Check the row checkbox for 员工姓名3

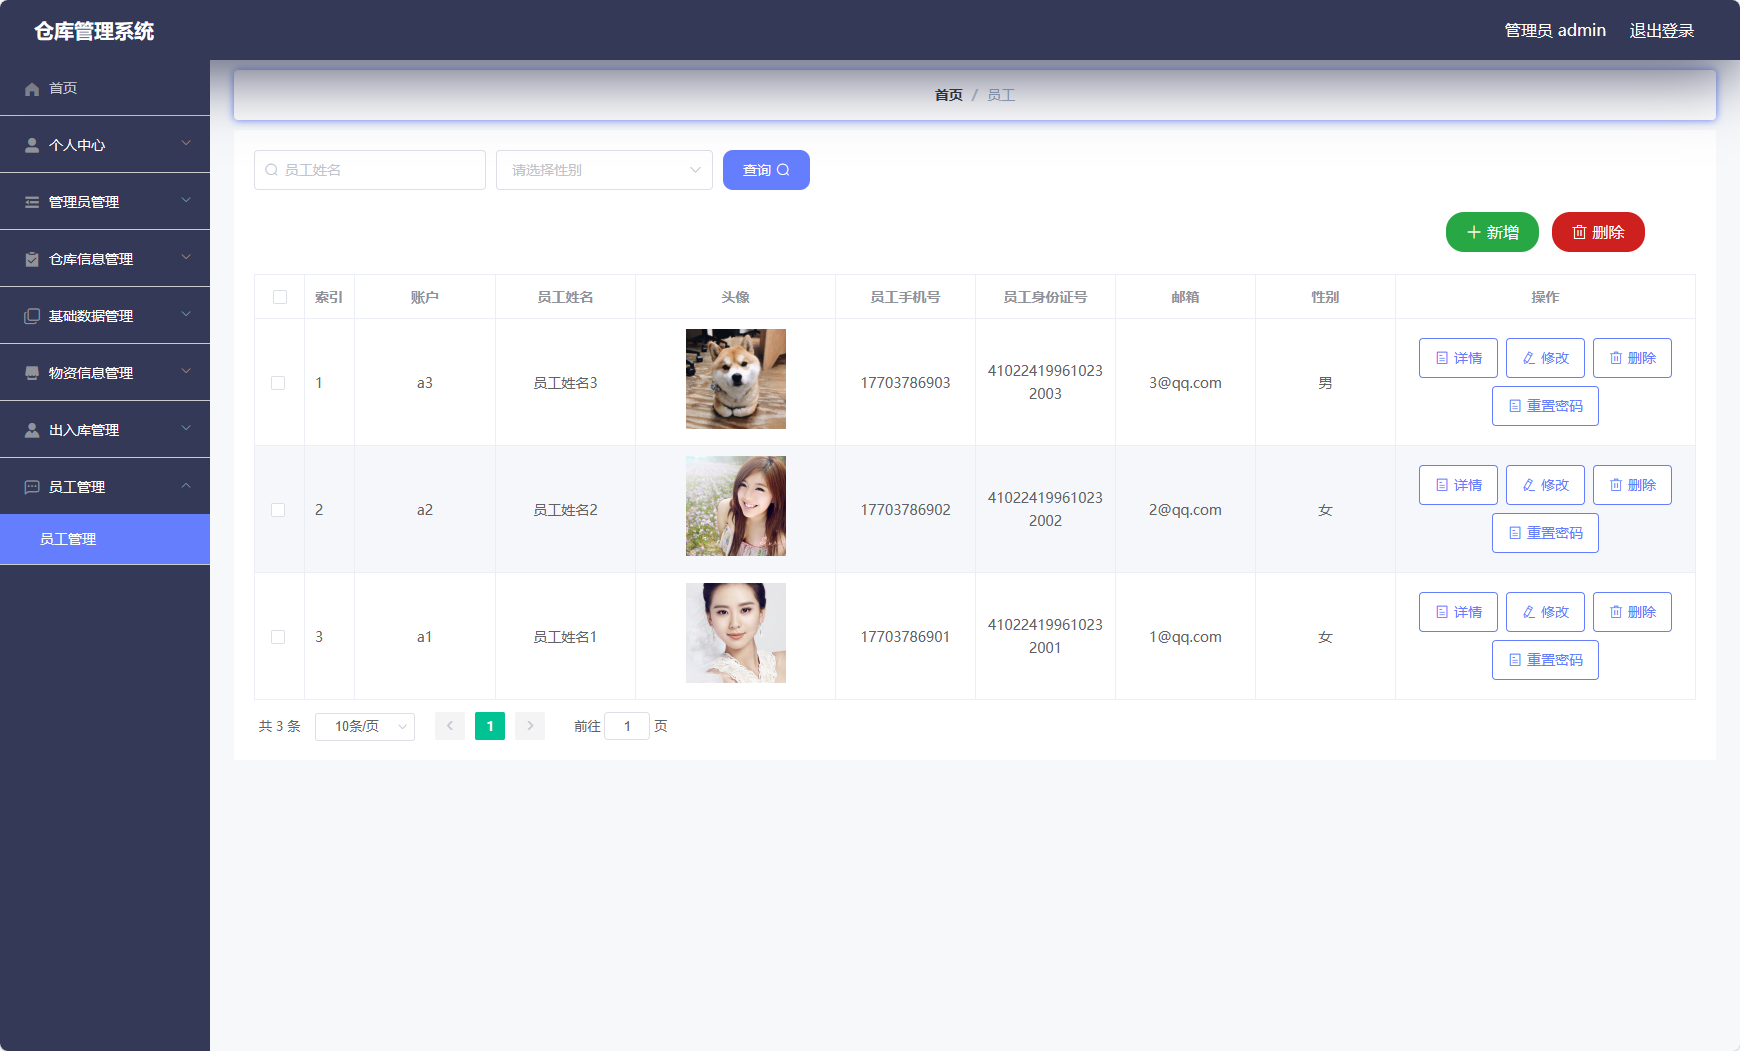click(x=278, y=382)
